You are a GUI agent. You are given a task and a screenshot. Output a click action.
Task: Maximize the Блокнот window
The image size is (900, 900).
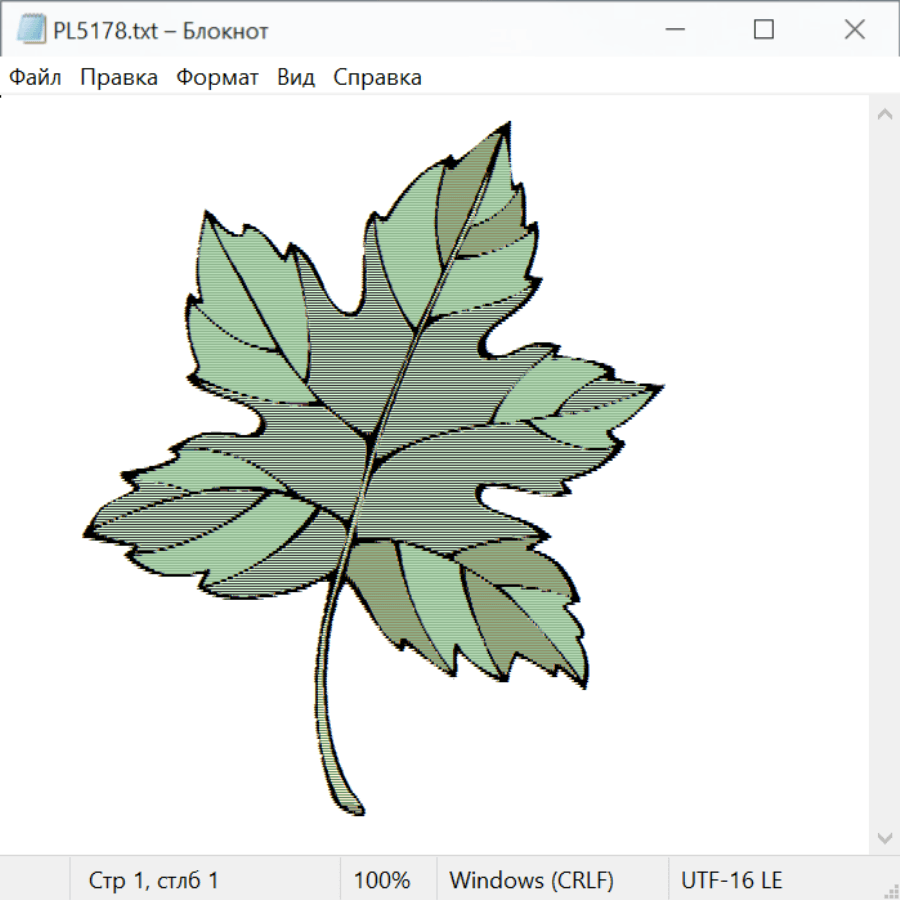tap(764, 30)
